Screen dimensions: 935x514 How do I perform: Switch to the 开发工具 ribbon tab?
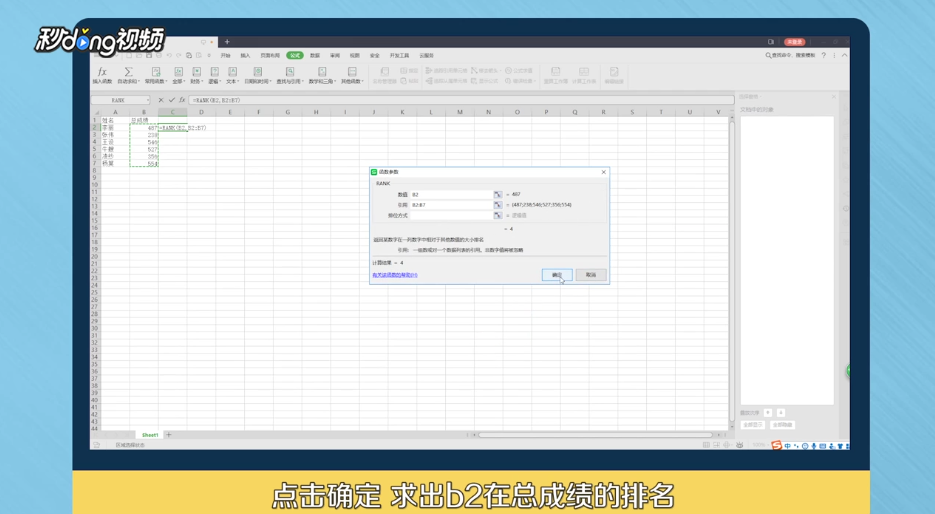400,55
